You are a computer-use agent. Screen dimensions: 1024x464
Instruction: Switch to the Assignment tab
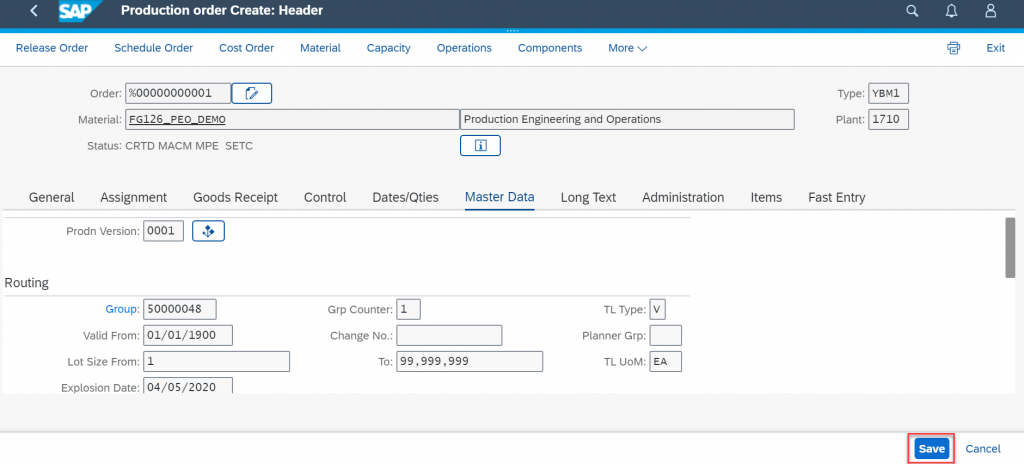tap(134, 197)
